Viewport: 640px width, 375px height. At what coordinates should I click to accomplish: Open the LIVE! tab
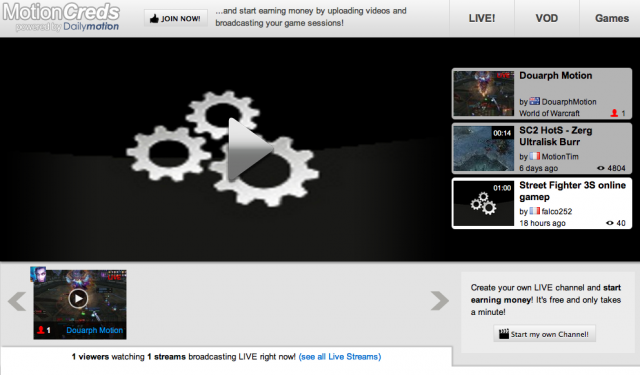pyautogui.click(x=482, y=18)
